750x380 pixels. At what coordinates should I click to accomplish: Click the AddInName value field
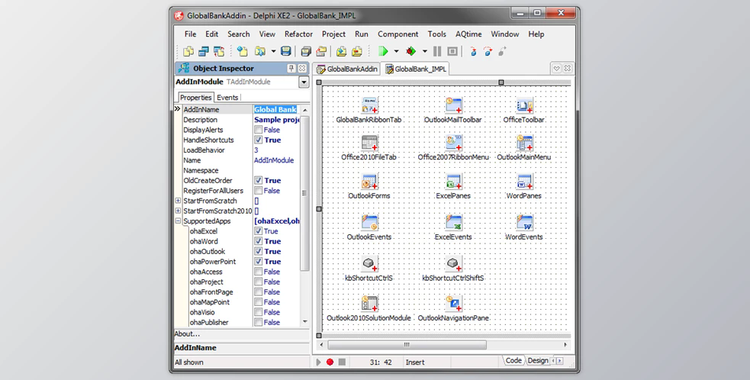pos(276,110)
